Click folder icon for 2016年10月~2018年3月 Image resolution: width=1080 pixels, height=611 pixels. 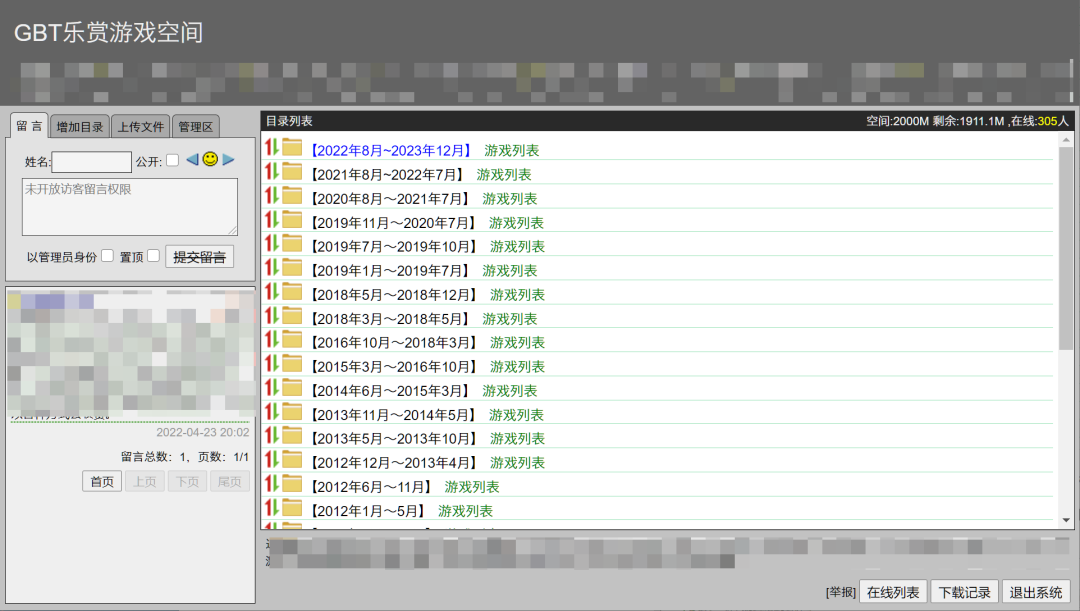pos(292,340)
